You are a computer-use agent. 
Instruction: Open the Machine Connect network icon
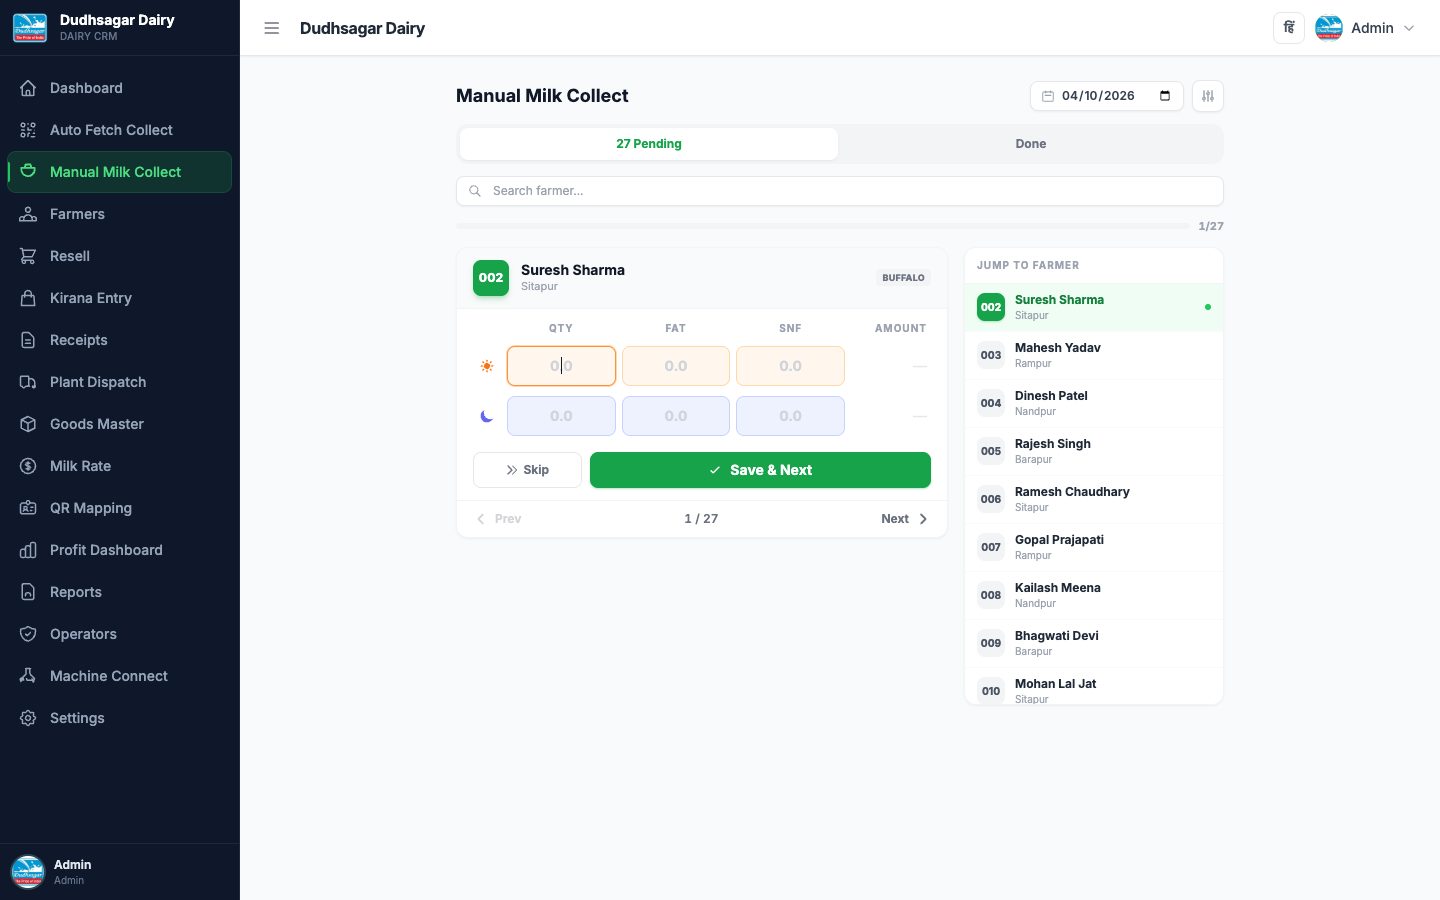[x=28, y=676]
